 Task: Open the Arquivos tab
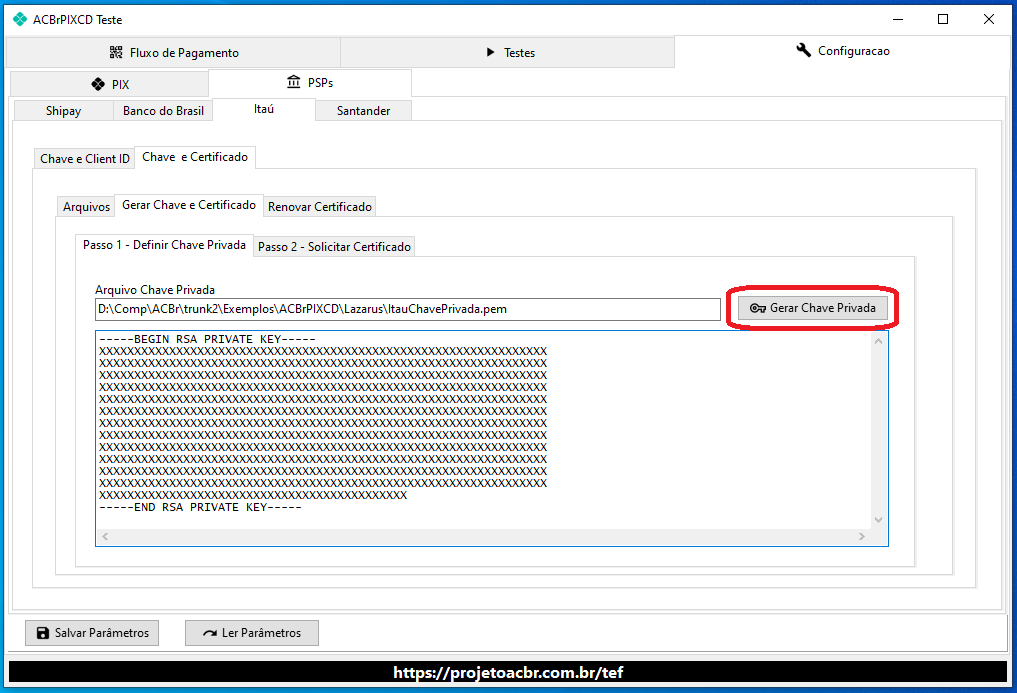tap(86, 206)
